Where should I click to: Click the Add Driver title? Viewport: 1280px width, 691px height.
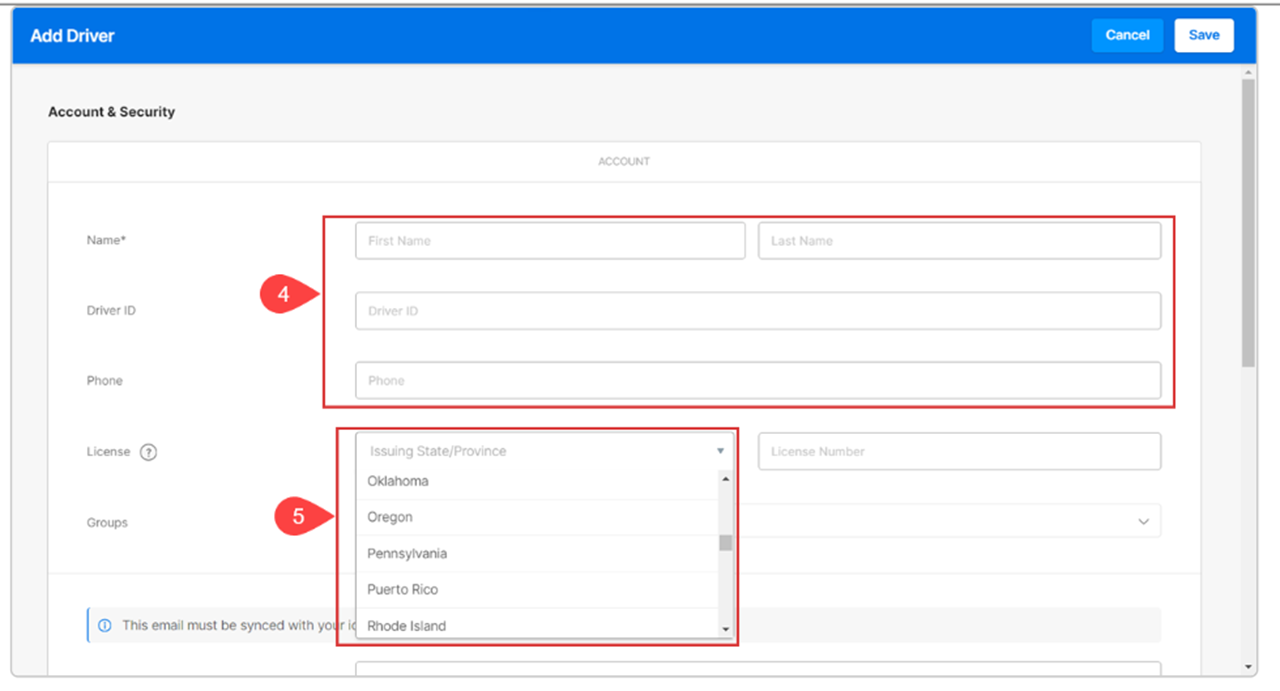coord(72,36)
